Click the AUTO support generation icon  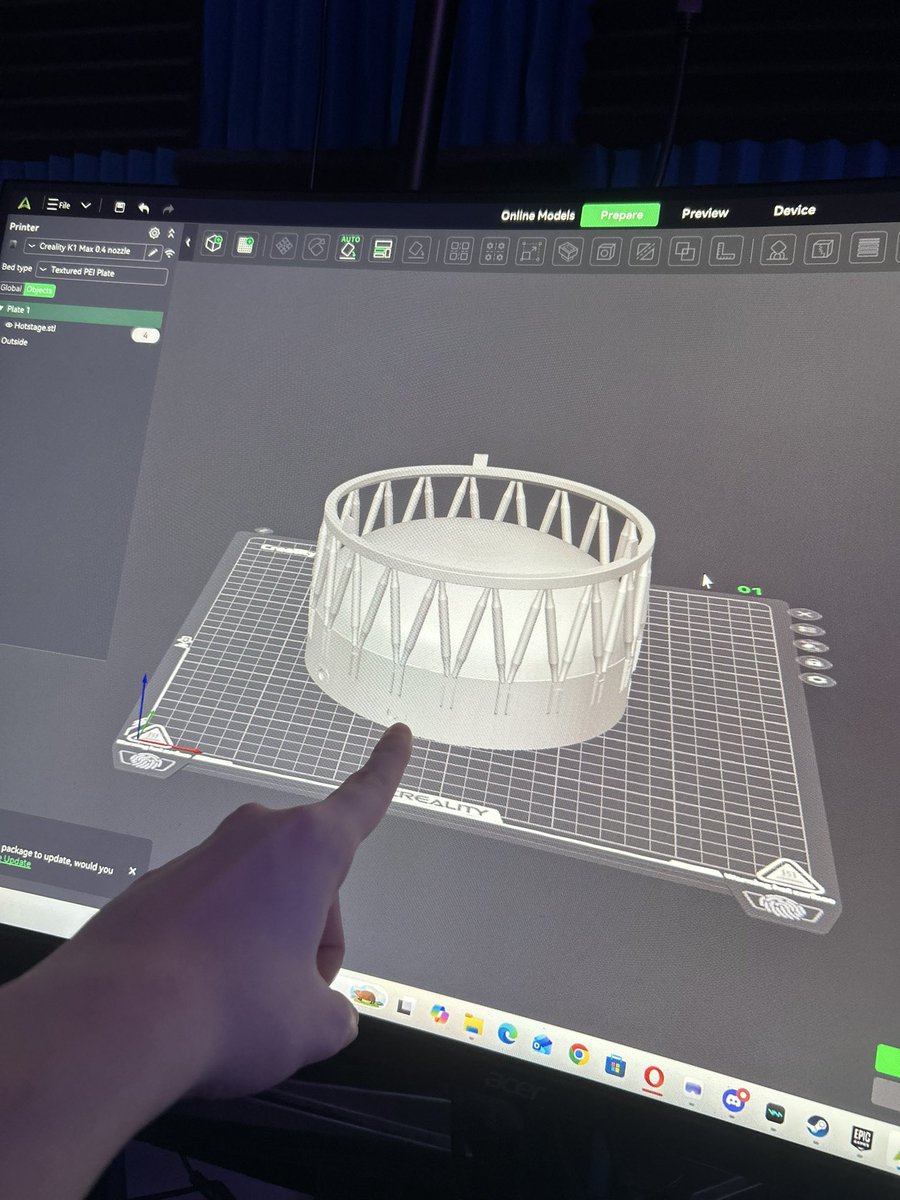[x=349, y=247]
